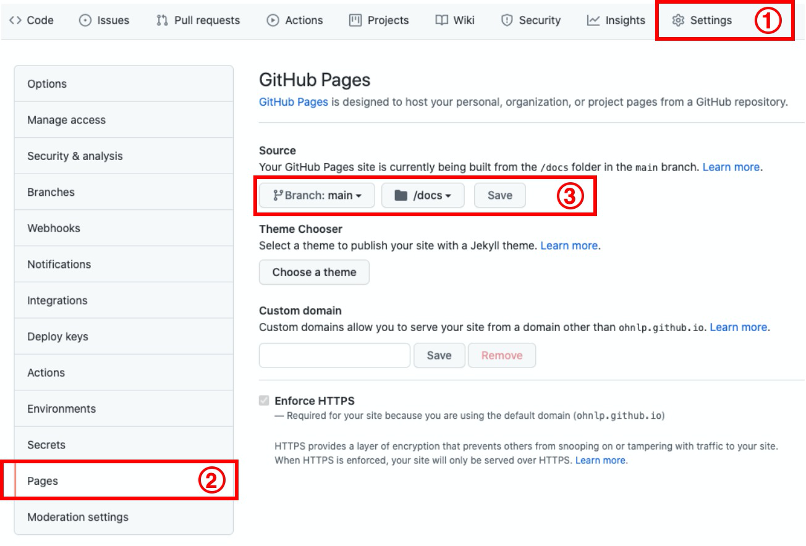Viewport: 806px width, 546px height.
Task: Click the folder icon beside /docs
Action: pyautogui.click(x=401, y=195)
